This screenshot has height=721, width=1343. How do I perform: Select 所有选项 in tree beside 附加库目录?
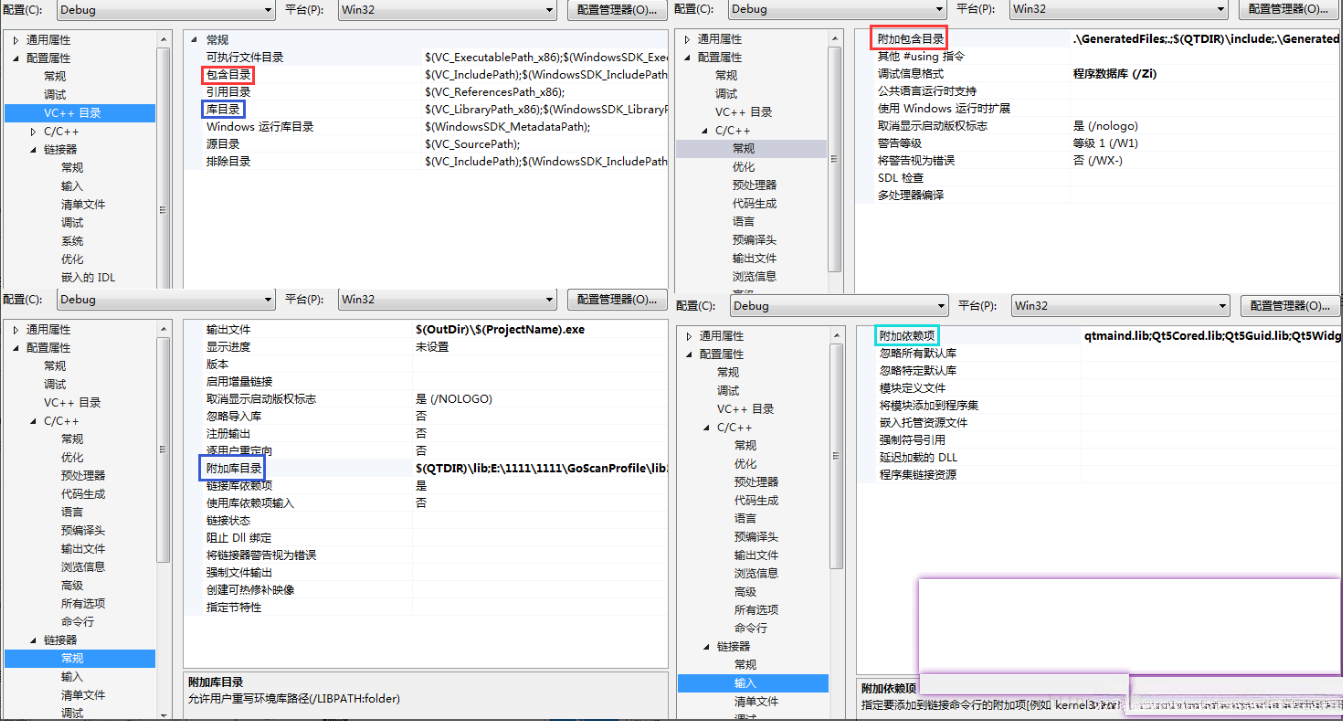click(83, 603)
